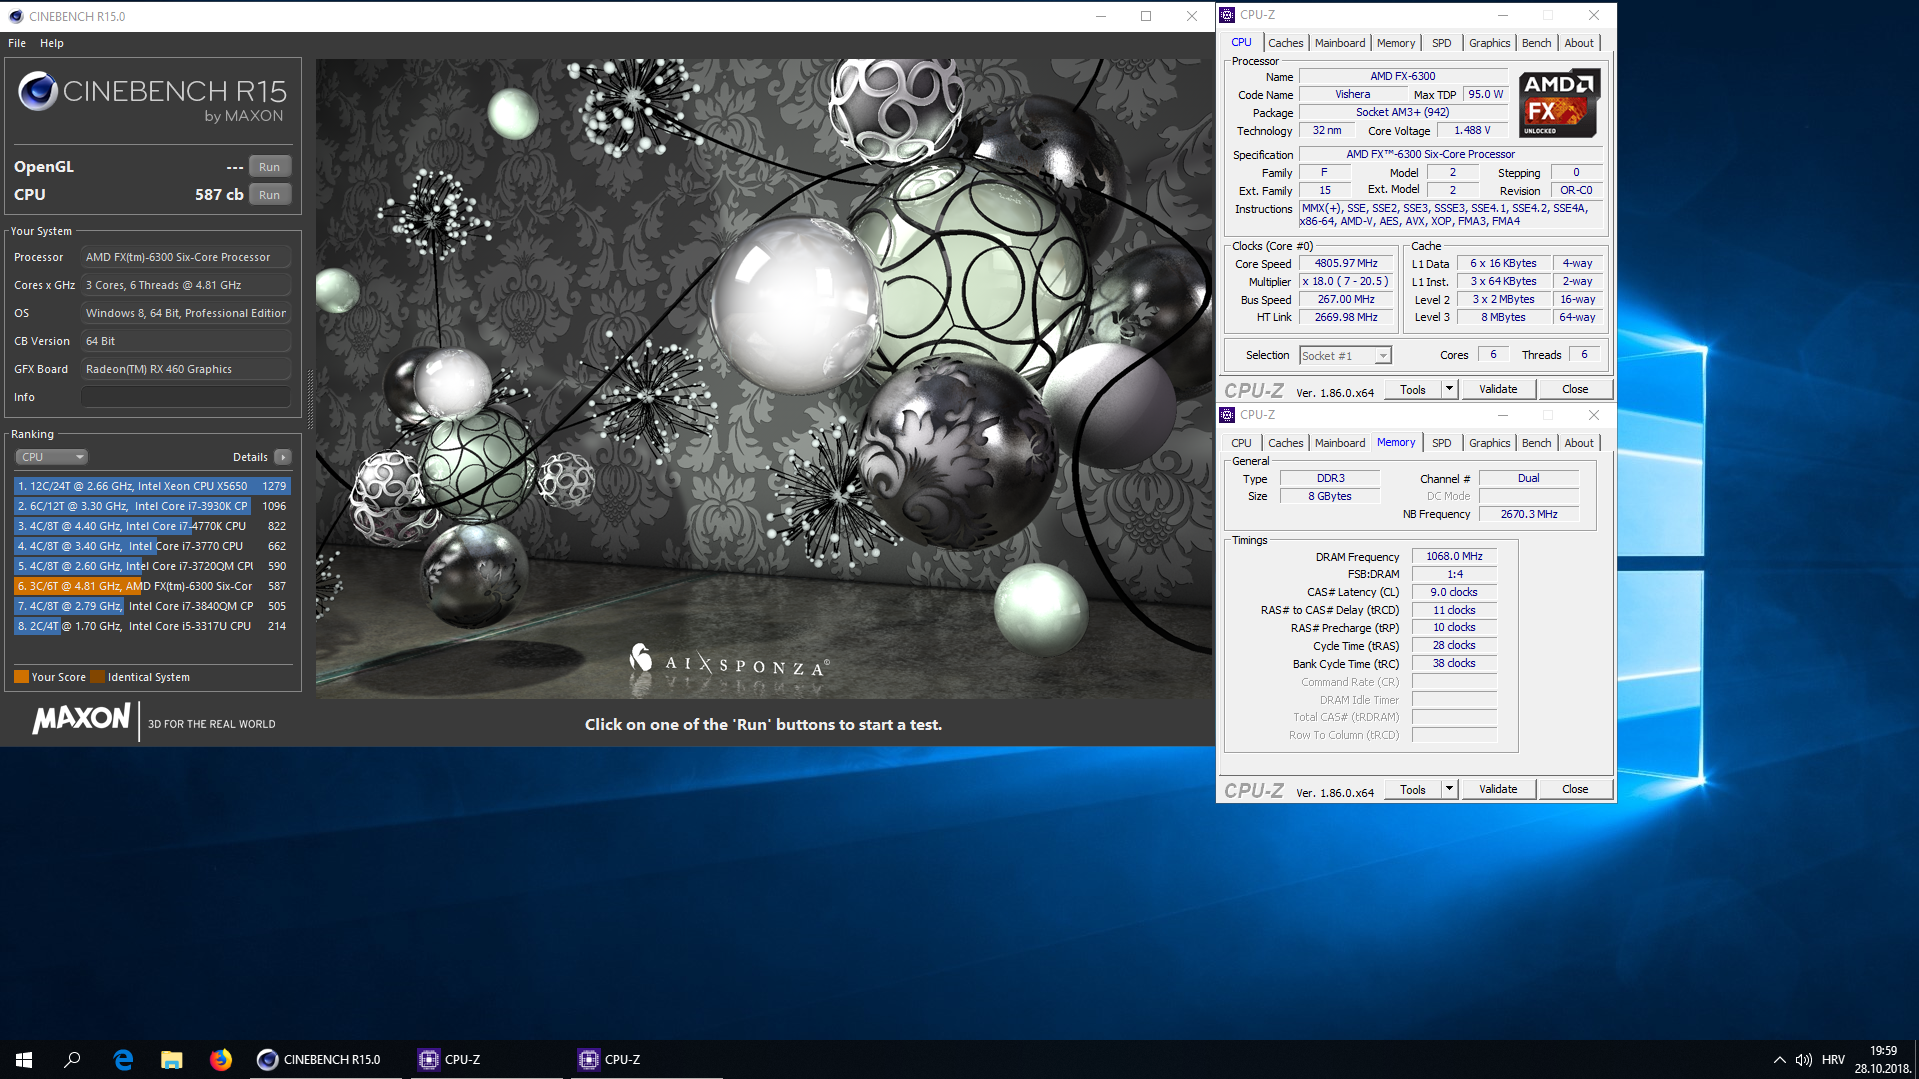1919x1079 pixels.
Task: Click AMD FX logo in CPU-Z
Action: 1560,103
